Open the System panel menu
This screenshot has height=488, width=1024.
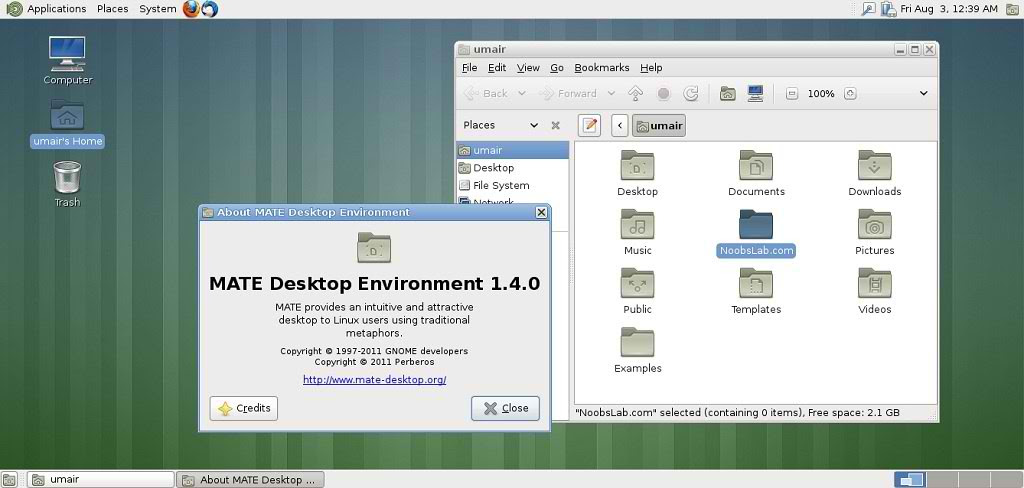157,8
